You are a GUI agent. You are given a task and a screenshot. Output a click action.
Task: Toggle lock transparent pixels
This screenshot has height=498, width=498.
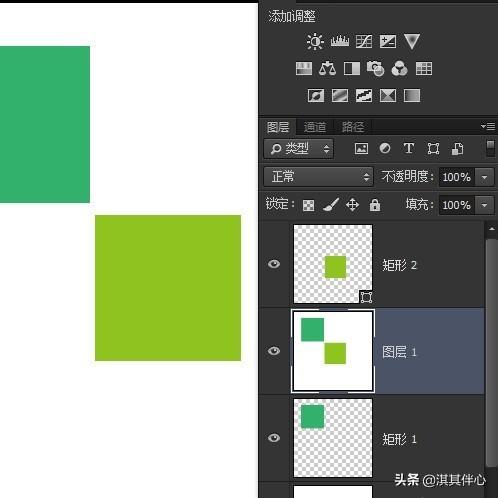(x=308, y=205)
